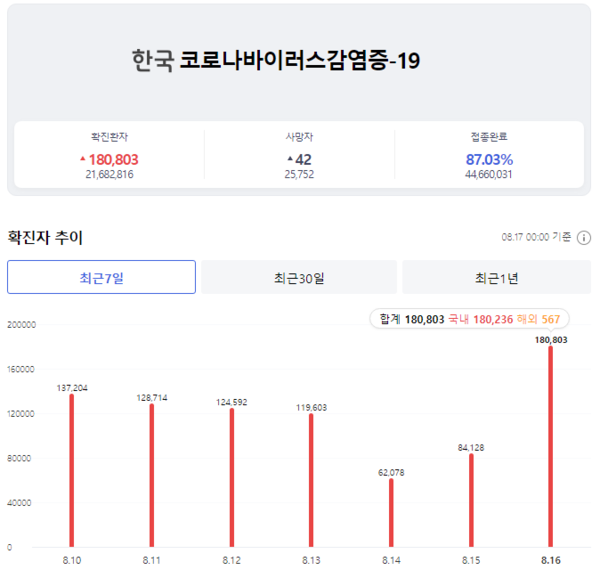Click the deaths increase value 42

(x=303, y=160)
